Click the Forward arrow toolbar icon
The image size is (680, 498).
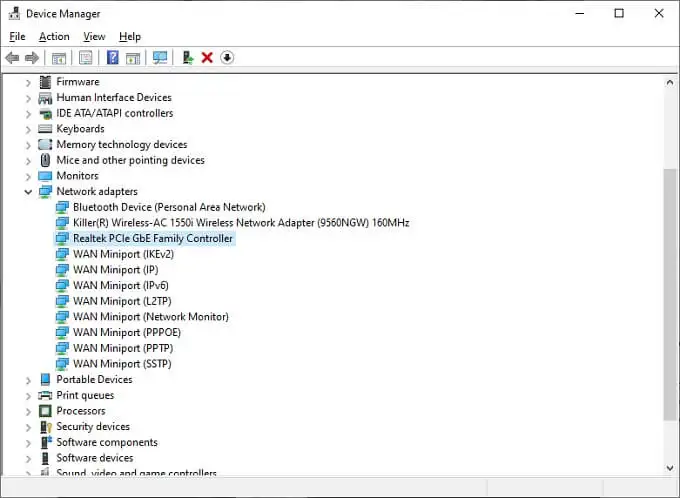click(x=32, y=57)
